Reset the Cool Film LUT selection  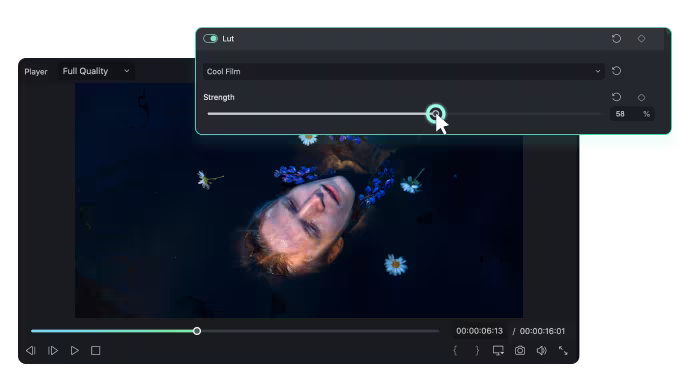click(616, 71)
